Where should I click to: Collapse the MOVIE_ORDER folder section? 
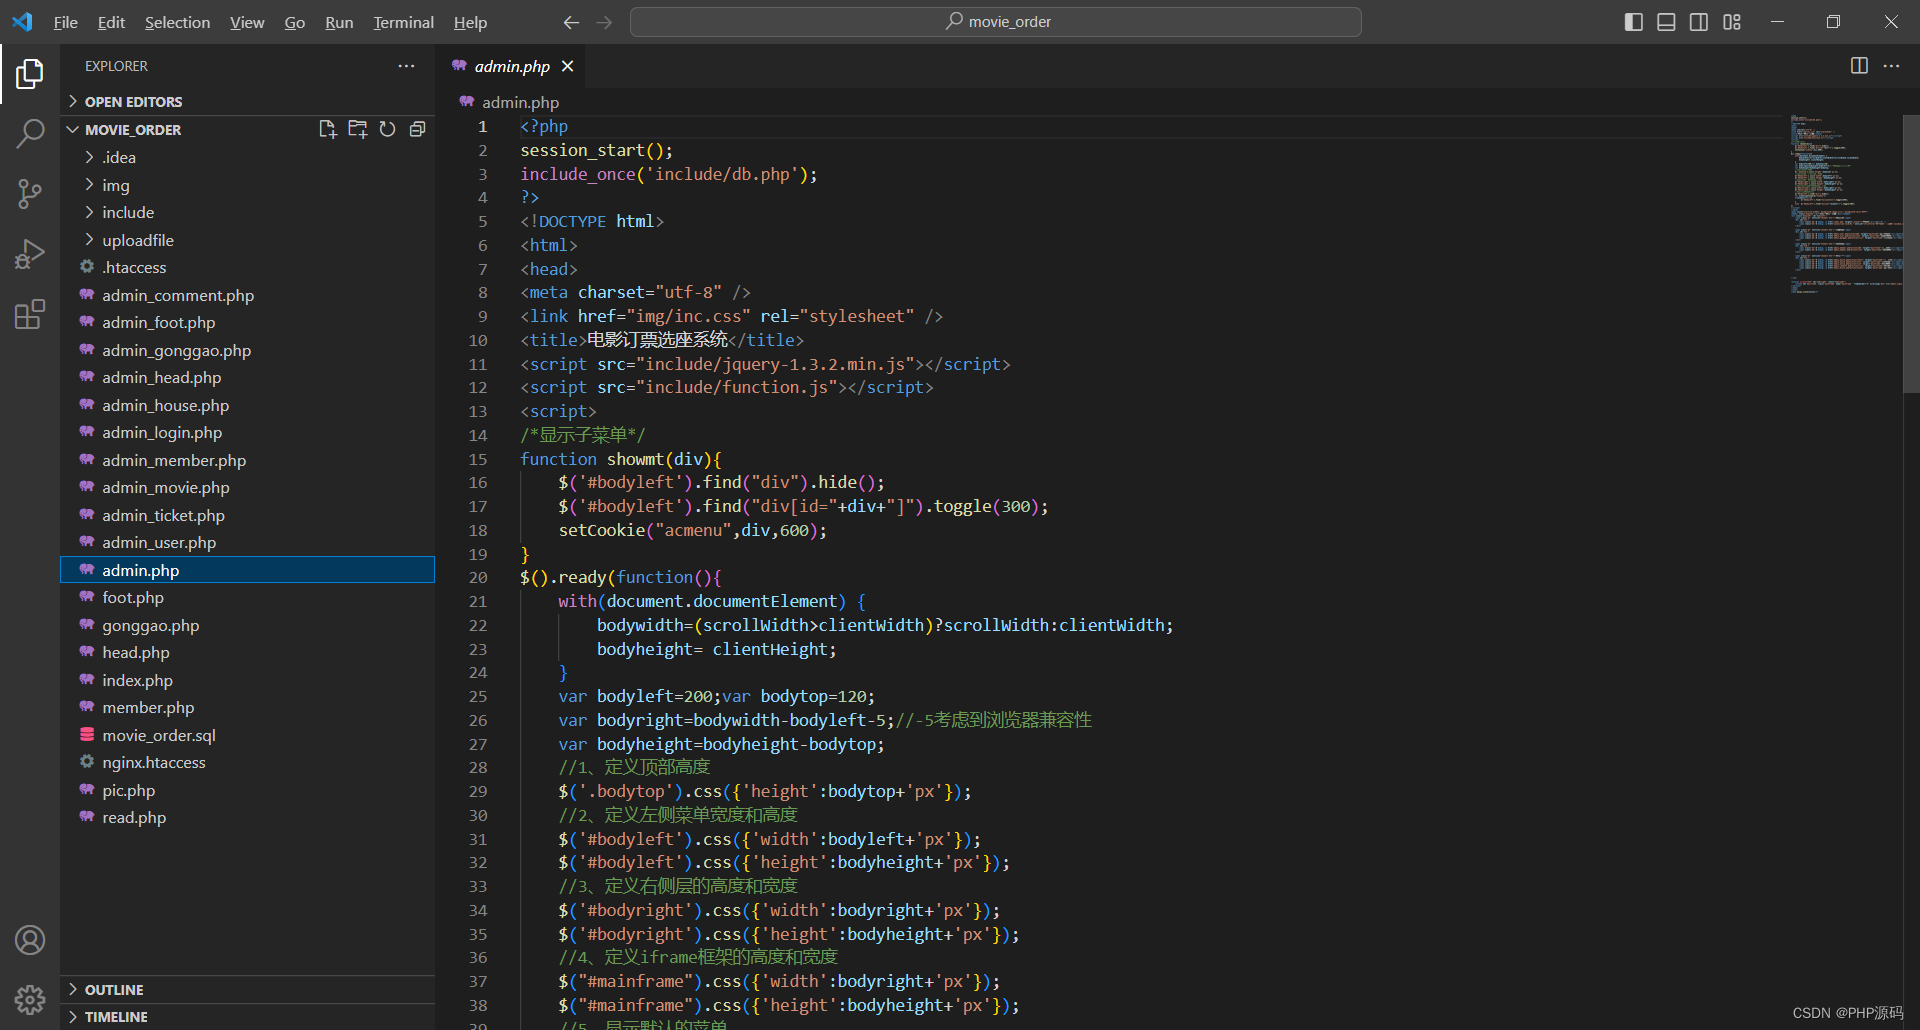(x=132, y=130)
